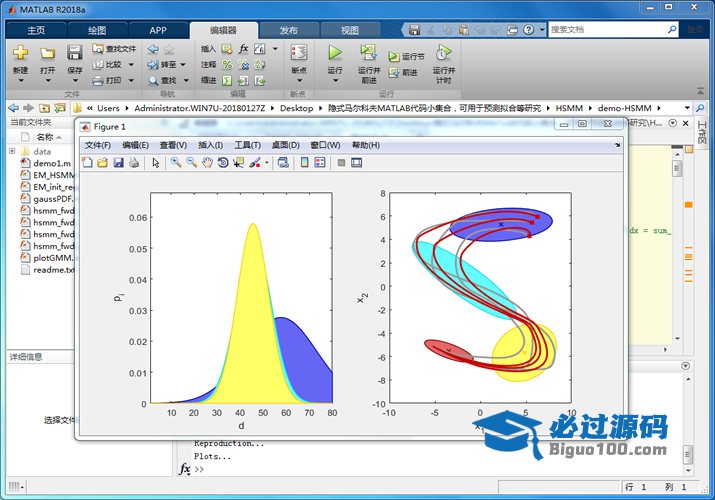Activate the Zoom Out tool

click(x=192, y=163)
